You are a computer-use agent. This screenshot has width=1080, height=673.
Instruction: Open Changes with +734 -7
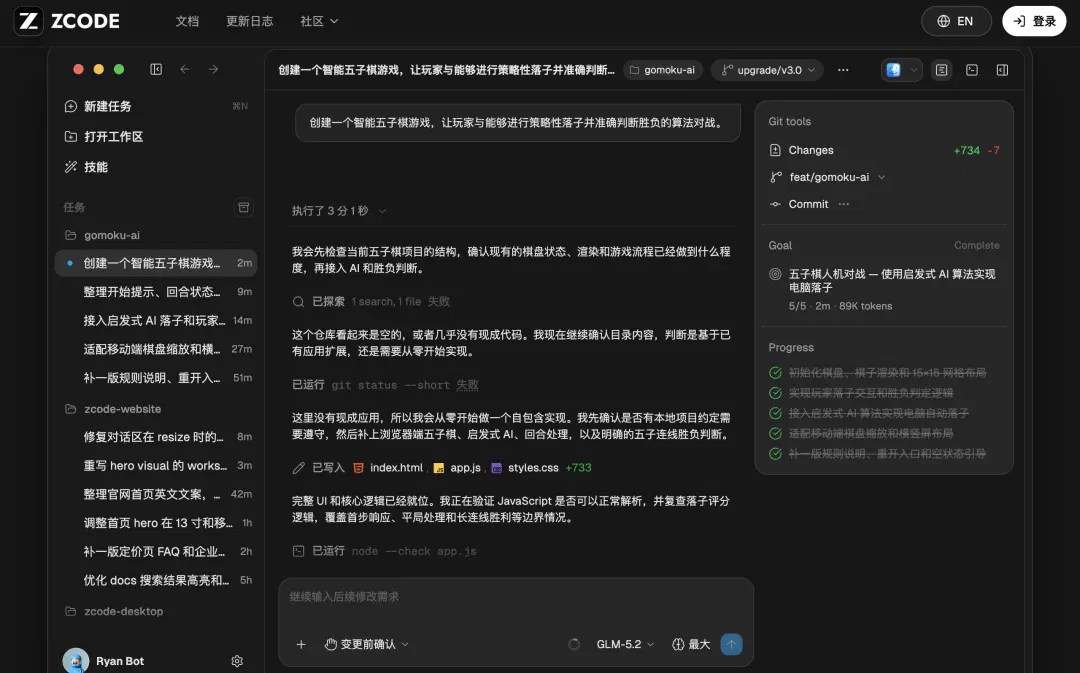point(884,150)
